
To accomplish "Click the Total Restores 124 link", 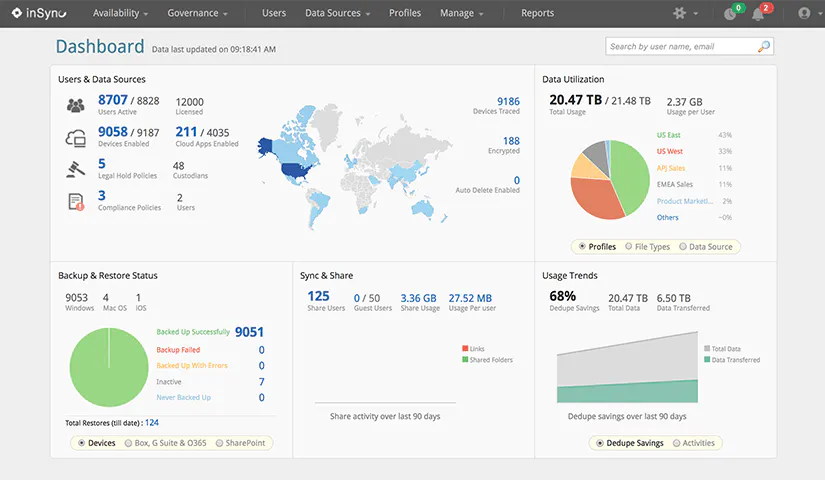I will coord(152,423).
